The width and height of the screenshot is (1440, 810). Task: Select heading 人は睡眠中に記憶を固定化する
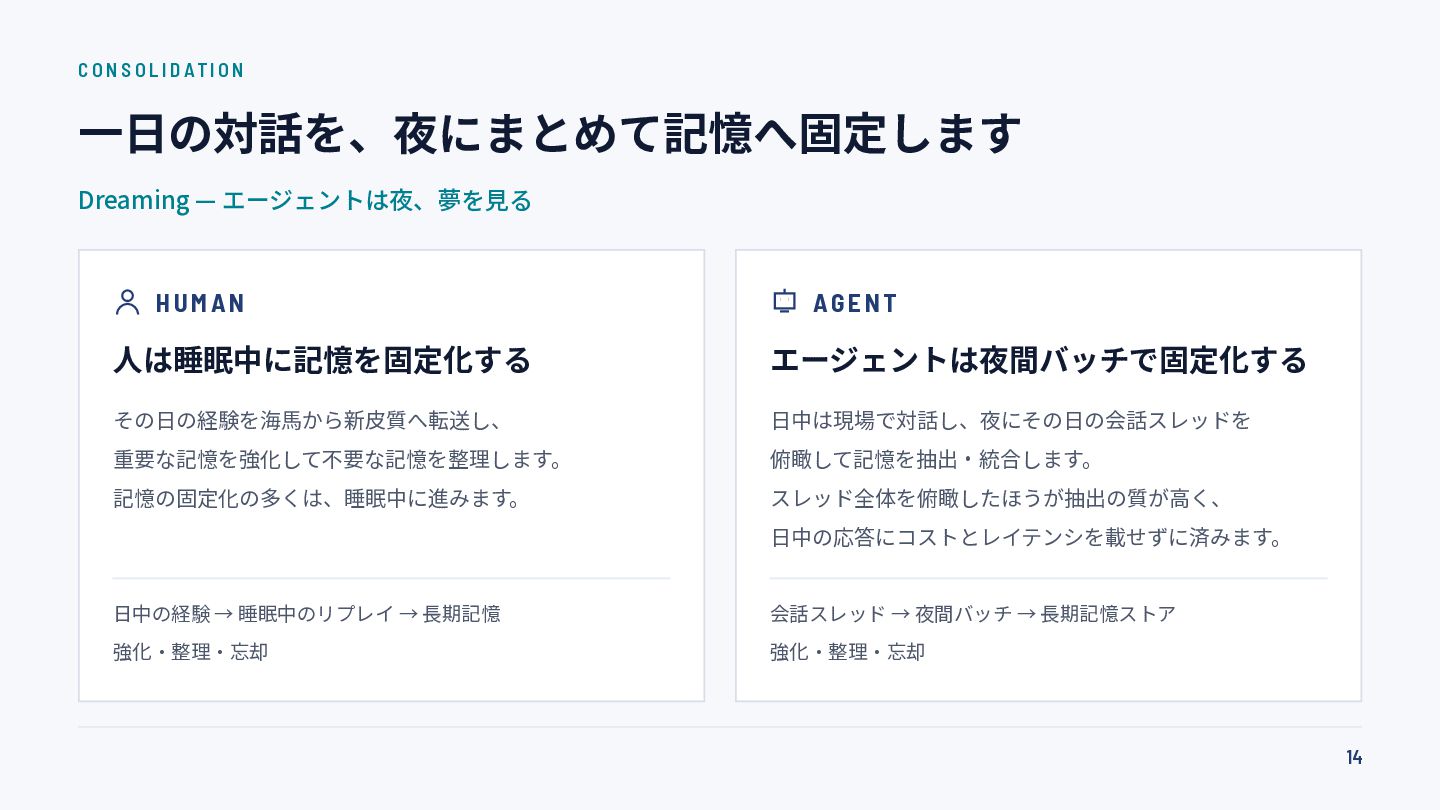(322, 360)
